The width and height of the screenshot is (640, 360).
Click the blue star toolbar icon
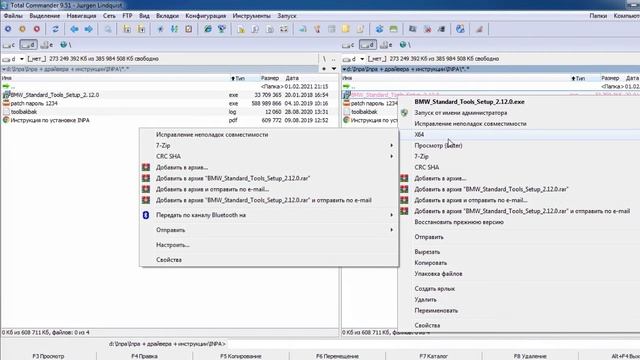[x=160, y=29]
